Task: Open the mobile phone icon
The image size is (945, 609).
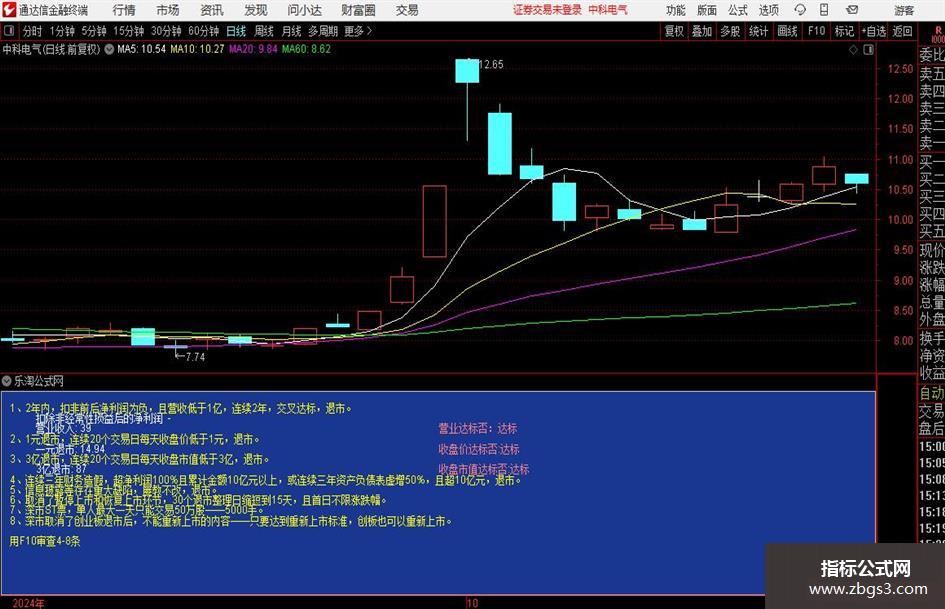Action: 824,10
